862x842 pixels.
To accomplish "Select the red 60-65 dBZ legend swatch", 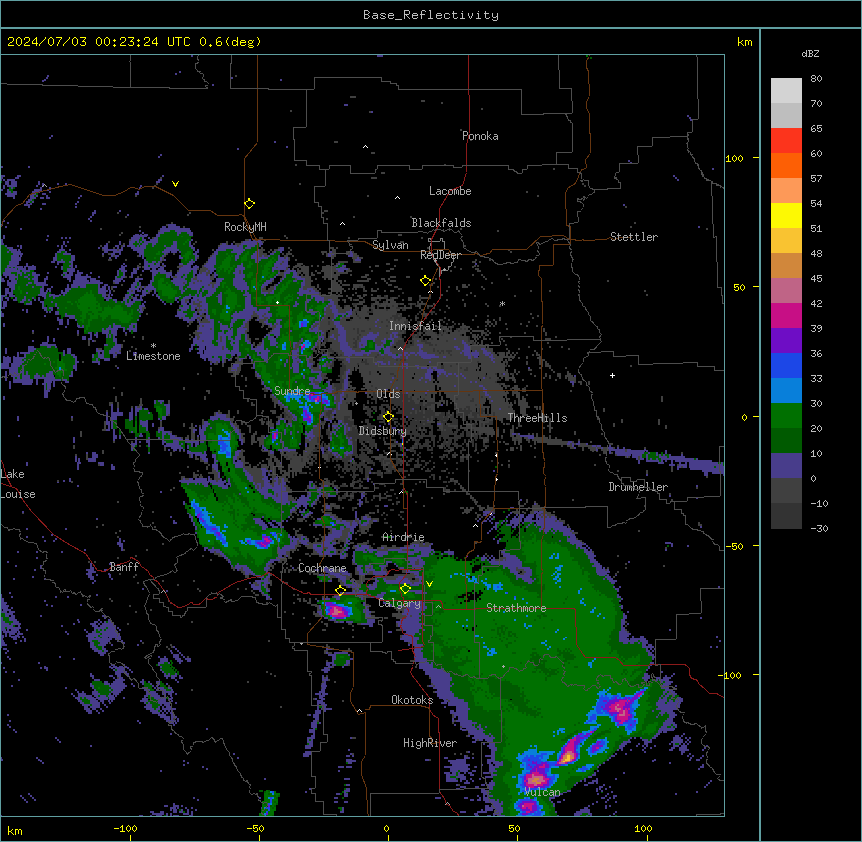I will (786, 140).
